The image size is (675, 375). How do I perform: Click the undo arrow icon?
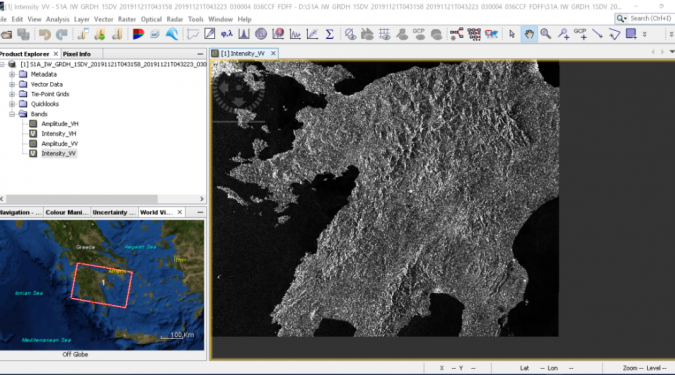coord(44,34)
